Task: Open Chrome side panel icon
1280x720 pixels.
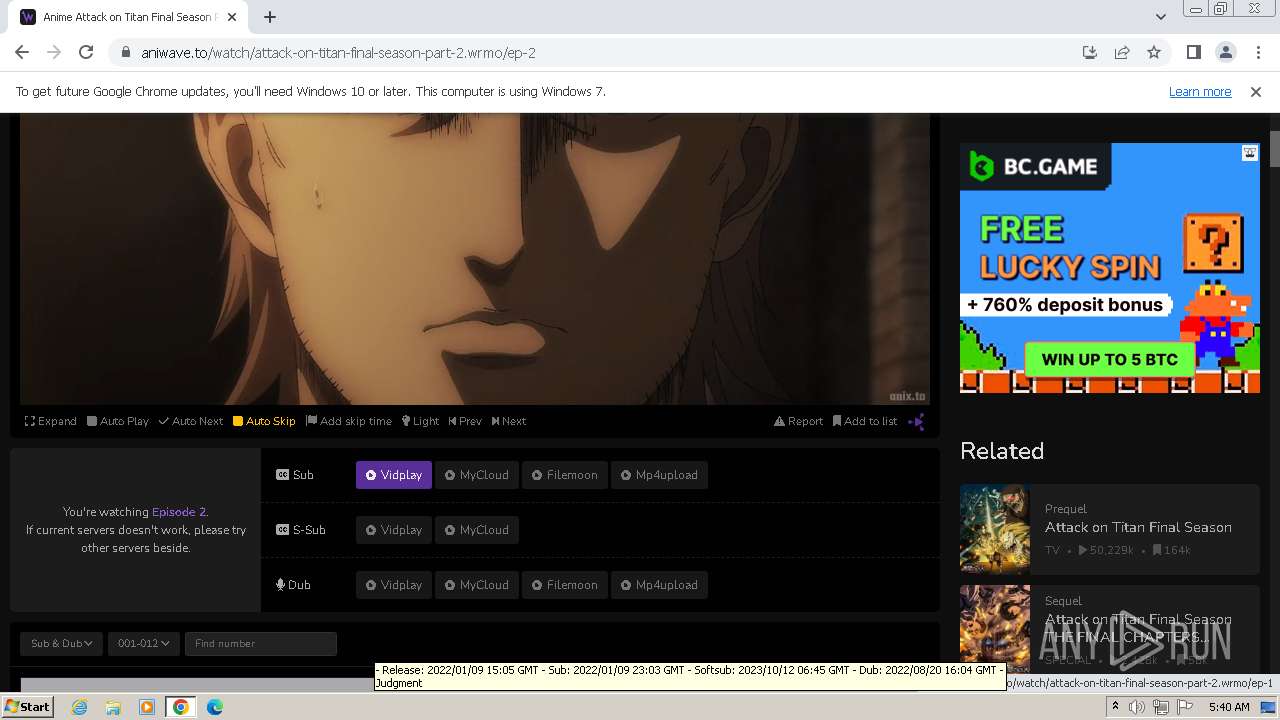Action: click(1193, 53)
